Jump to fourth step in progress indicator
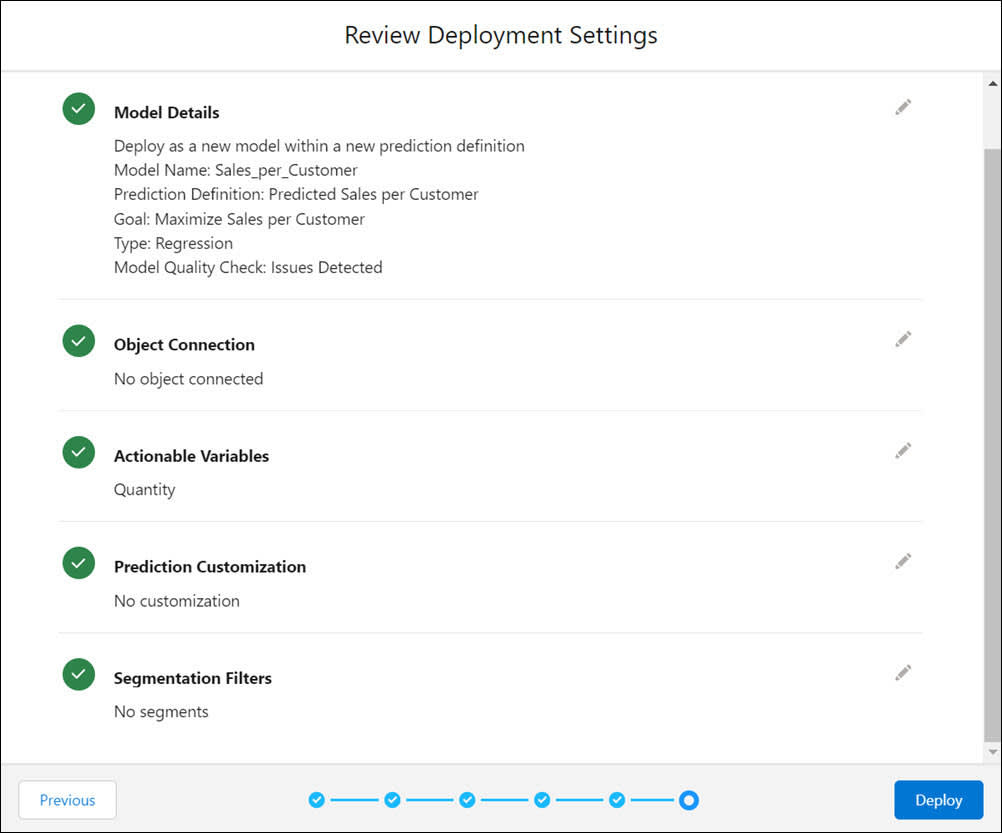 tap(542, 800)
